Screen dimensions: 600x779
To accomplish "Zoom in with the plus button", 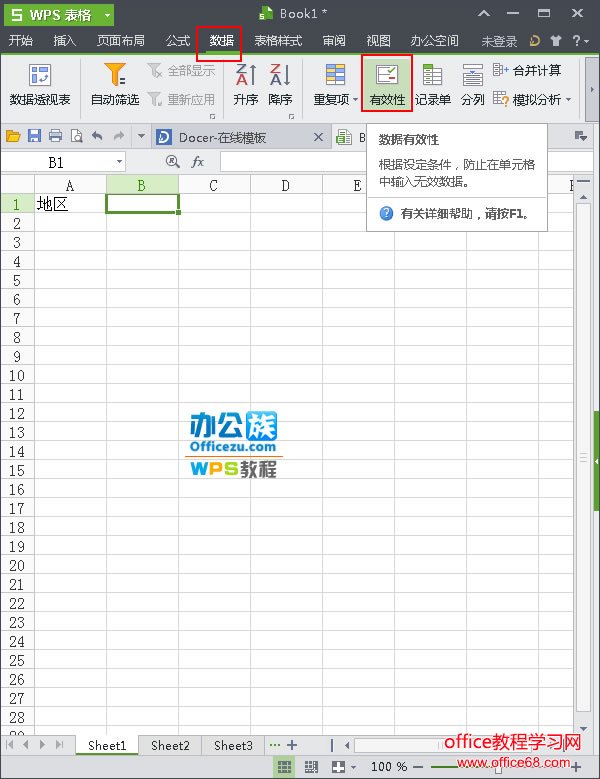I will 576,767.
